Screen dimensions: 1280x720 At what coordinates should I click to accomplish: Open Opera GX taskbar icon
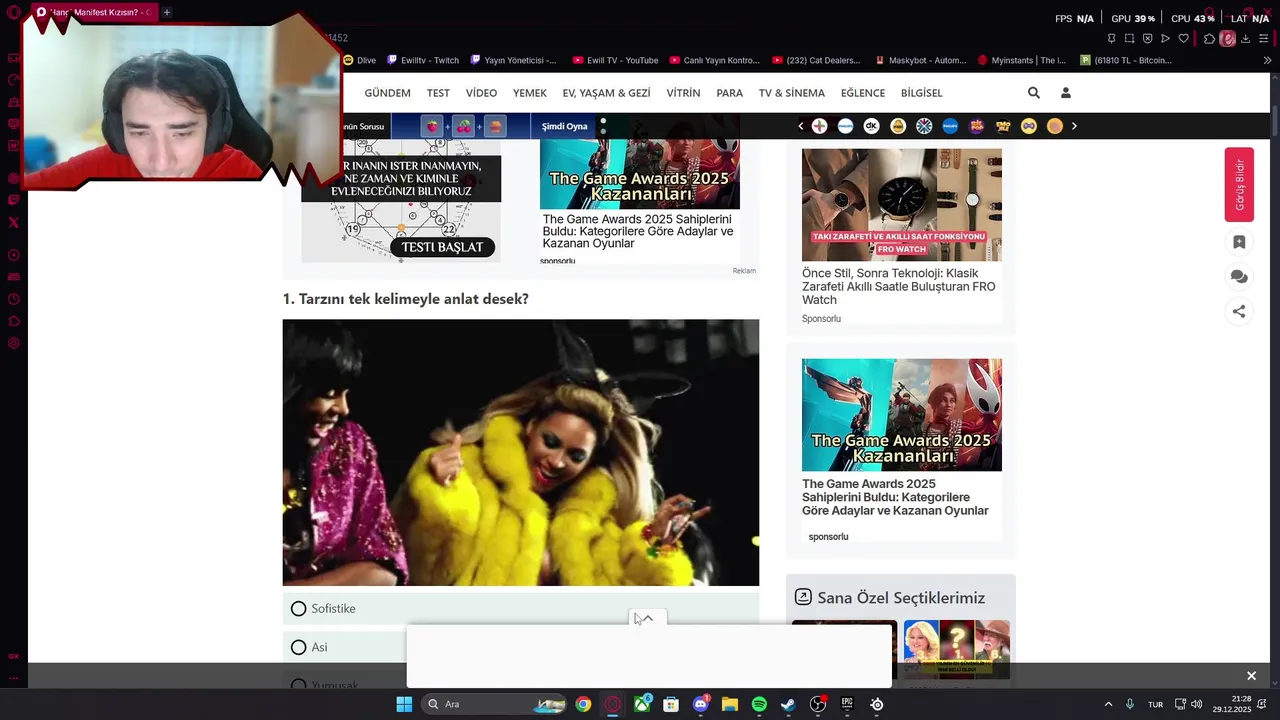point(613,704)
